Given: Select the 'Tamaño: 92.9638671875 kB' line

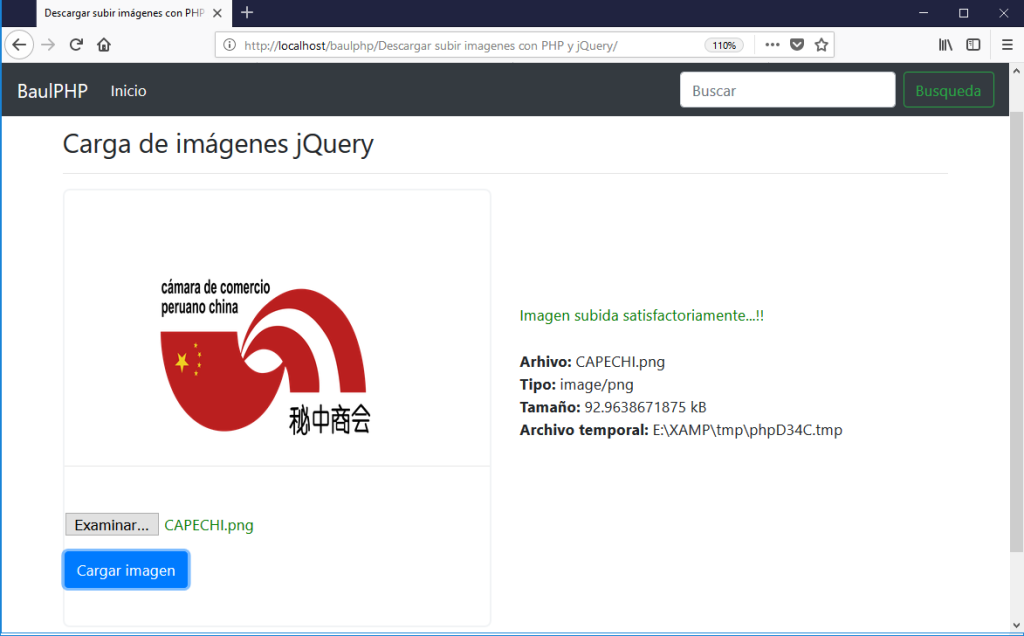Looking at the screenshot, I should click(x=613, y=407).
